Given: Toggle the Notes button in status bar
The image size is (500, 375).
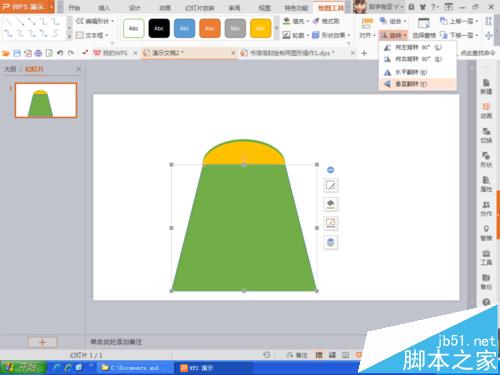Looking at the screenshot, I should (297, 355).
